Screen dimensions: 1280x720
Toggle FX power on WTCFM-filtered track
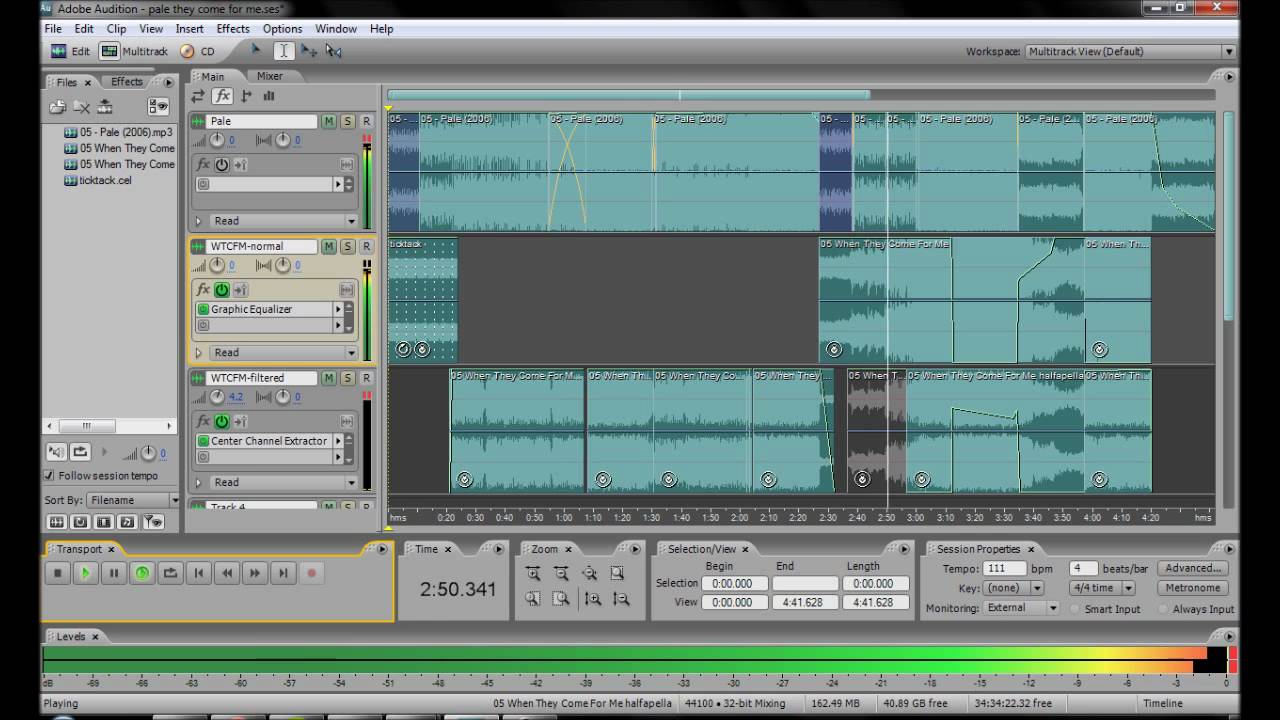[222, 422]
